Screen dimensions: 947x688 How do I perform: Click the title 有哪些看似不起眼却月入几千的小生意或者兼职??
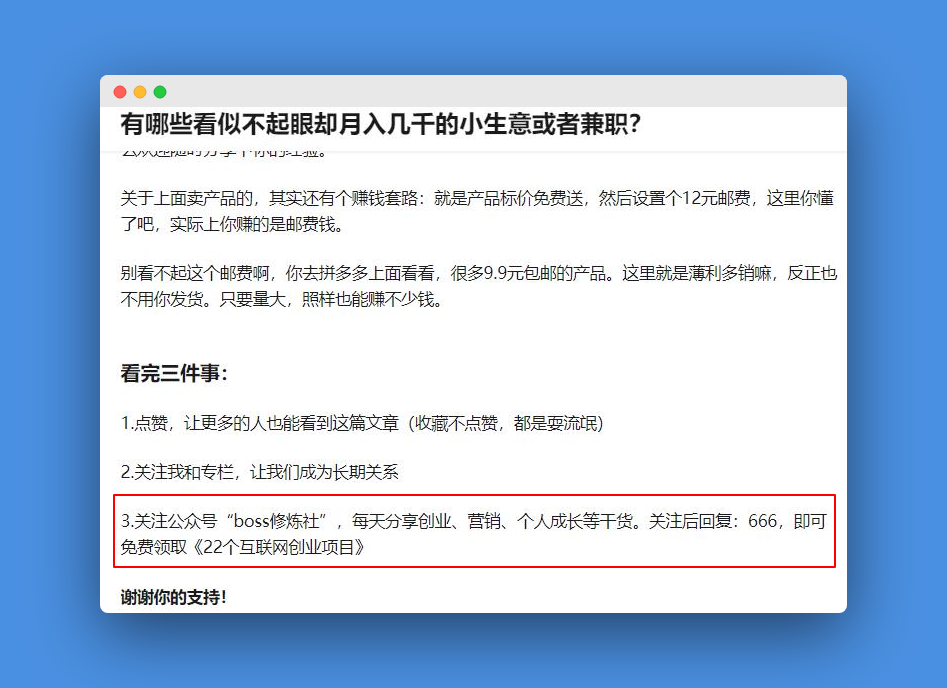[x=380, y=124]
